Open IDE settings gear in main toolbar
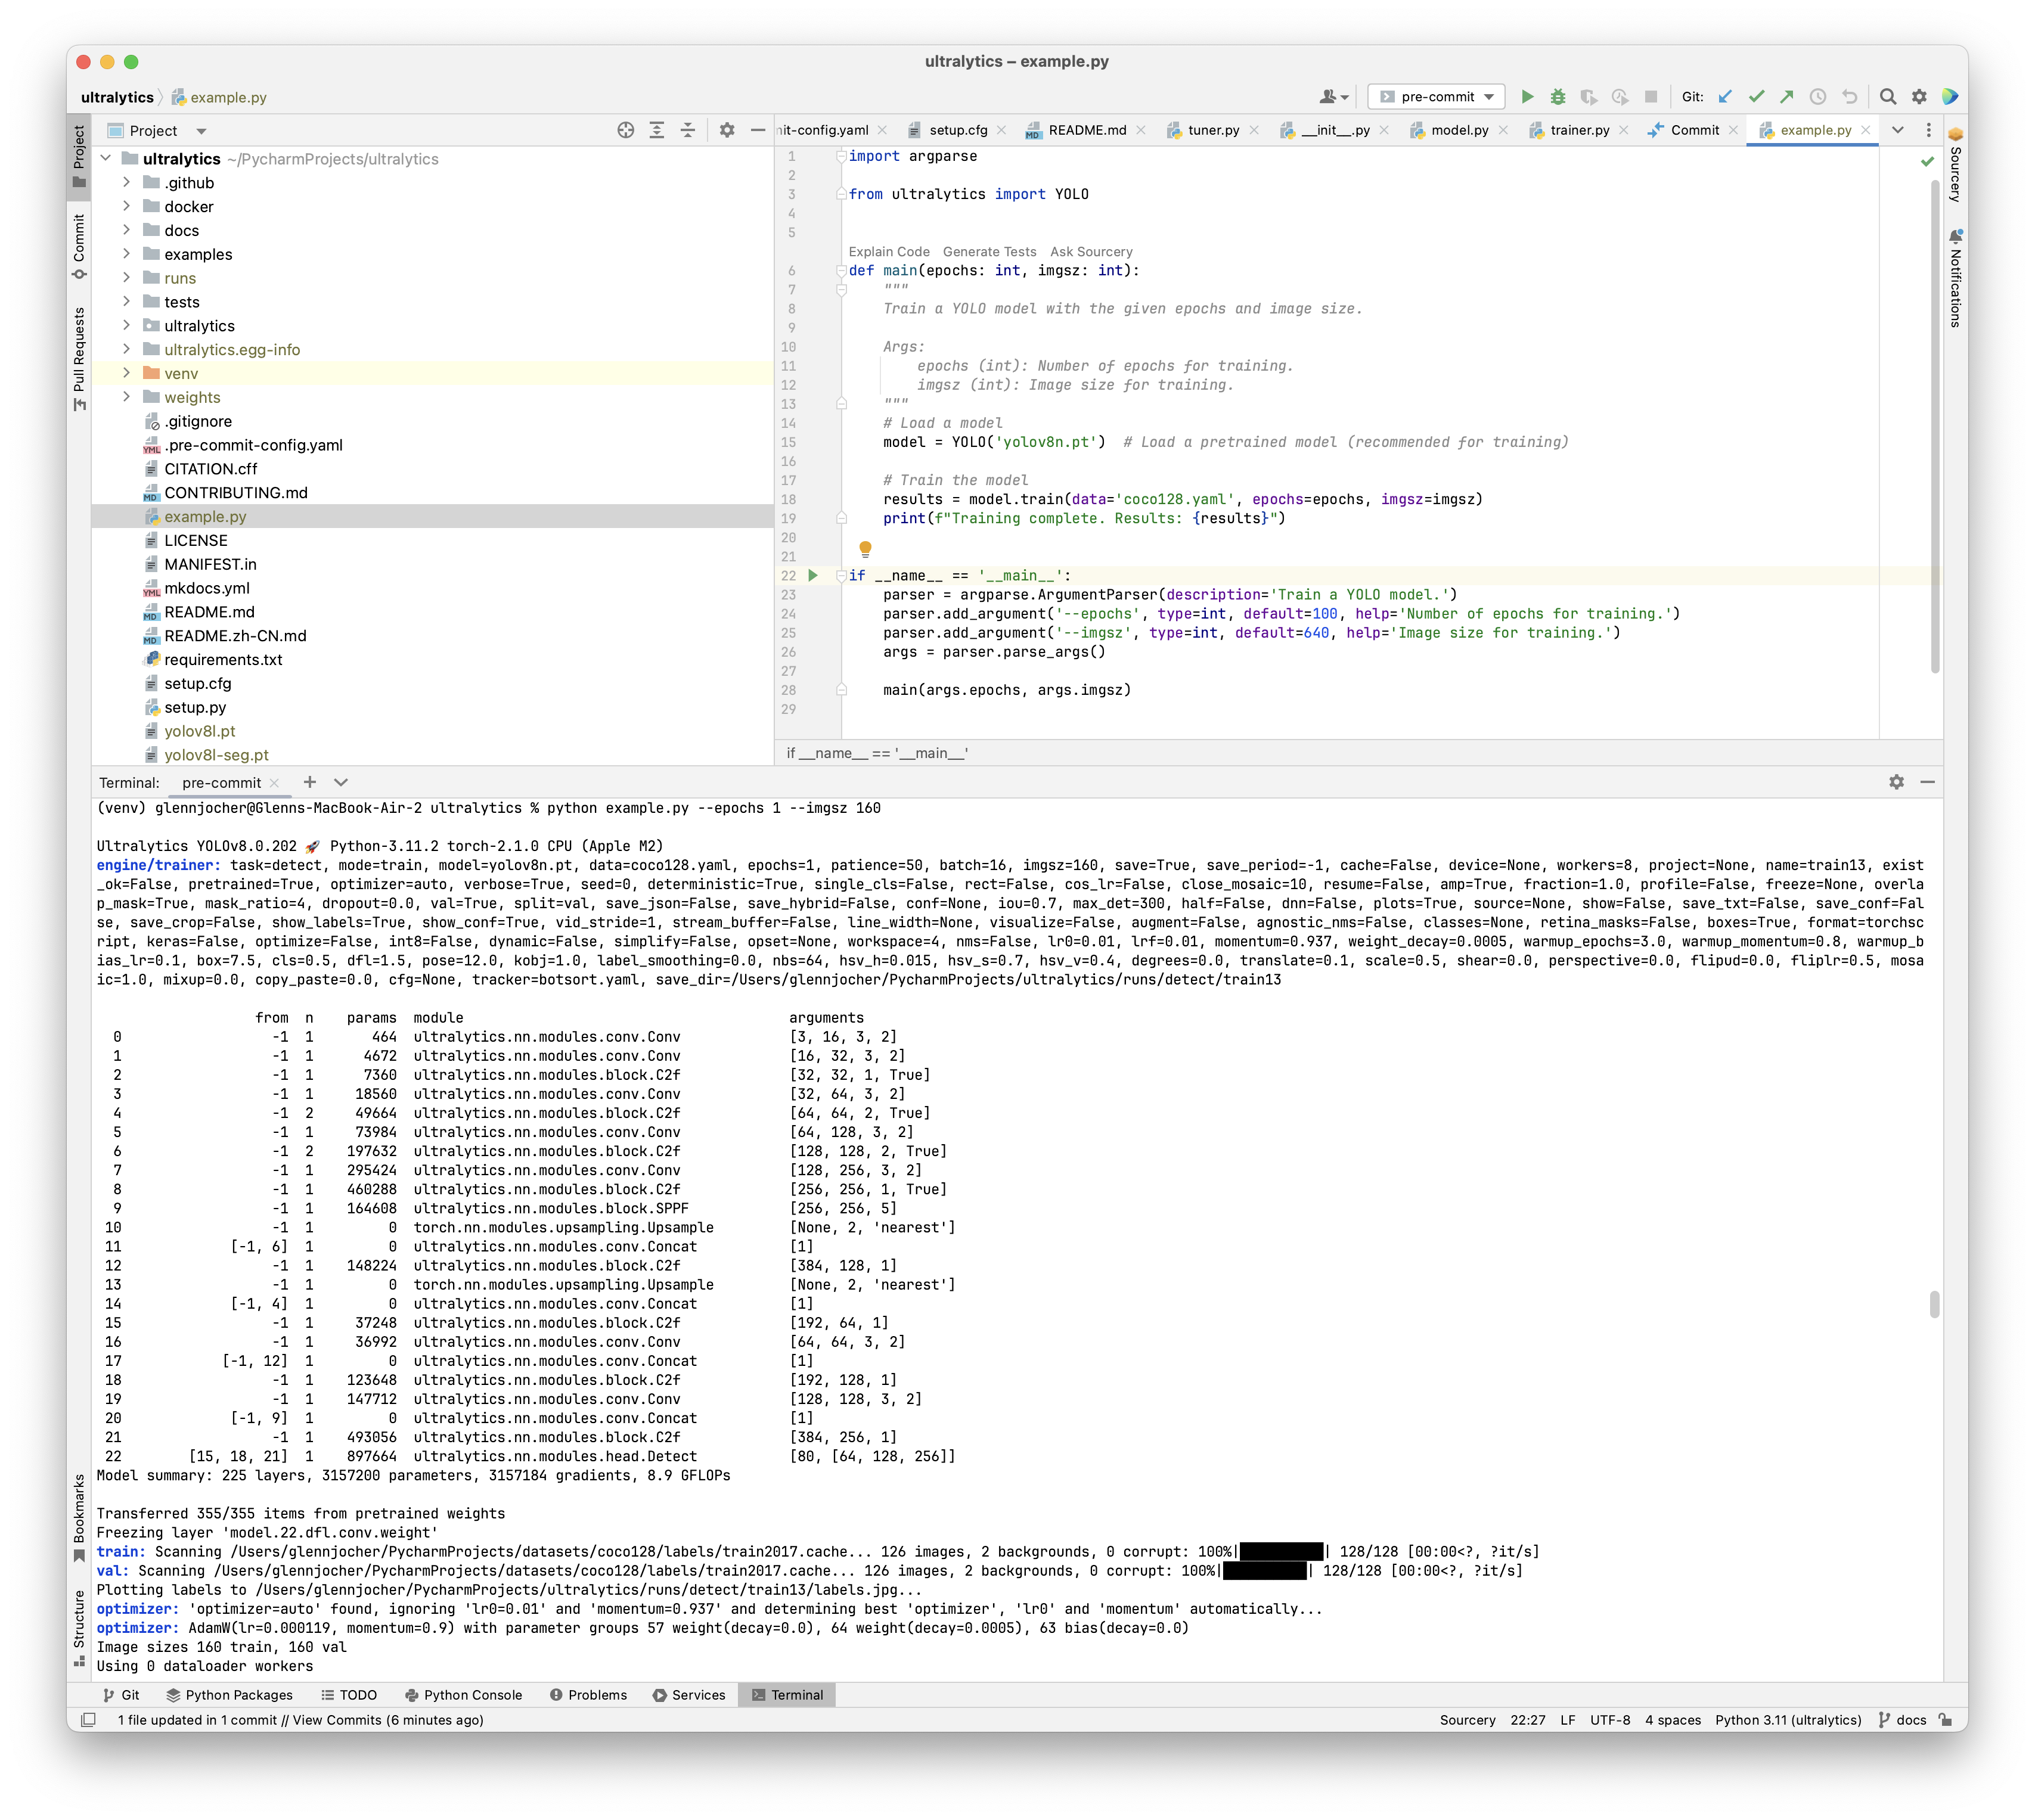The image size is (2035, 1820). click(1919, 97)
